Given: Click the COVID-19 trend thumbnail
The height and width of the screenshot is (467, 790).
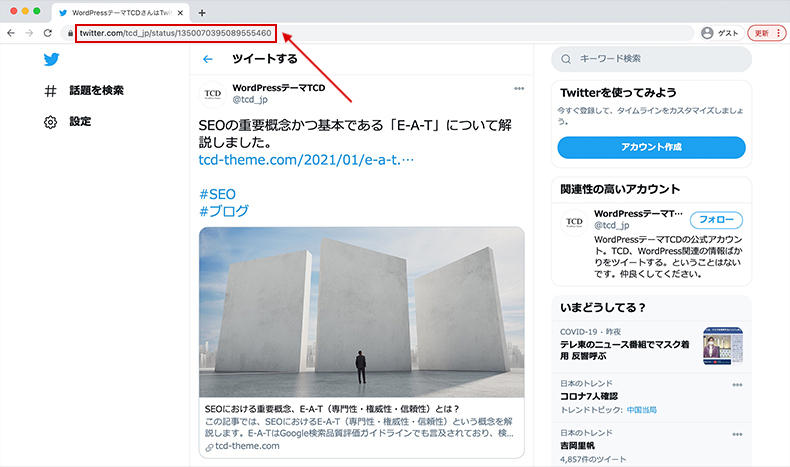Looking at the screenshot, I should (x=723, y=346).
